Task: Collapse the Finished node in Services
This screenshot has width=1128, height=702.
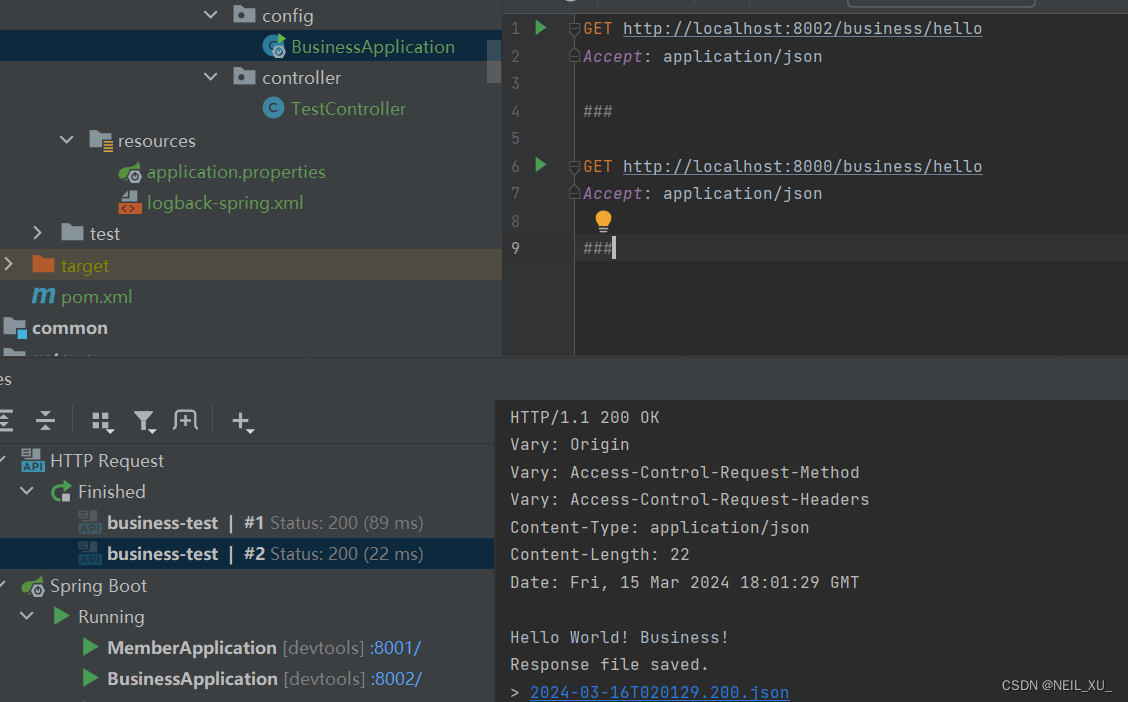Action: point(27,491)
